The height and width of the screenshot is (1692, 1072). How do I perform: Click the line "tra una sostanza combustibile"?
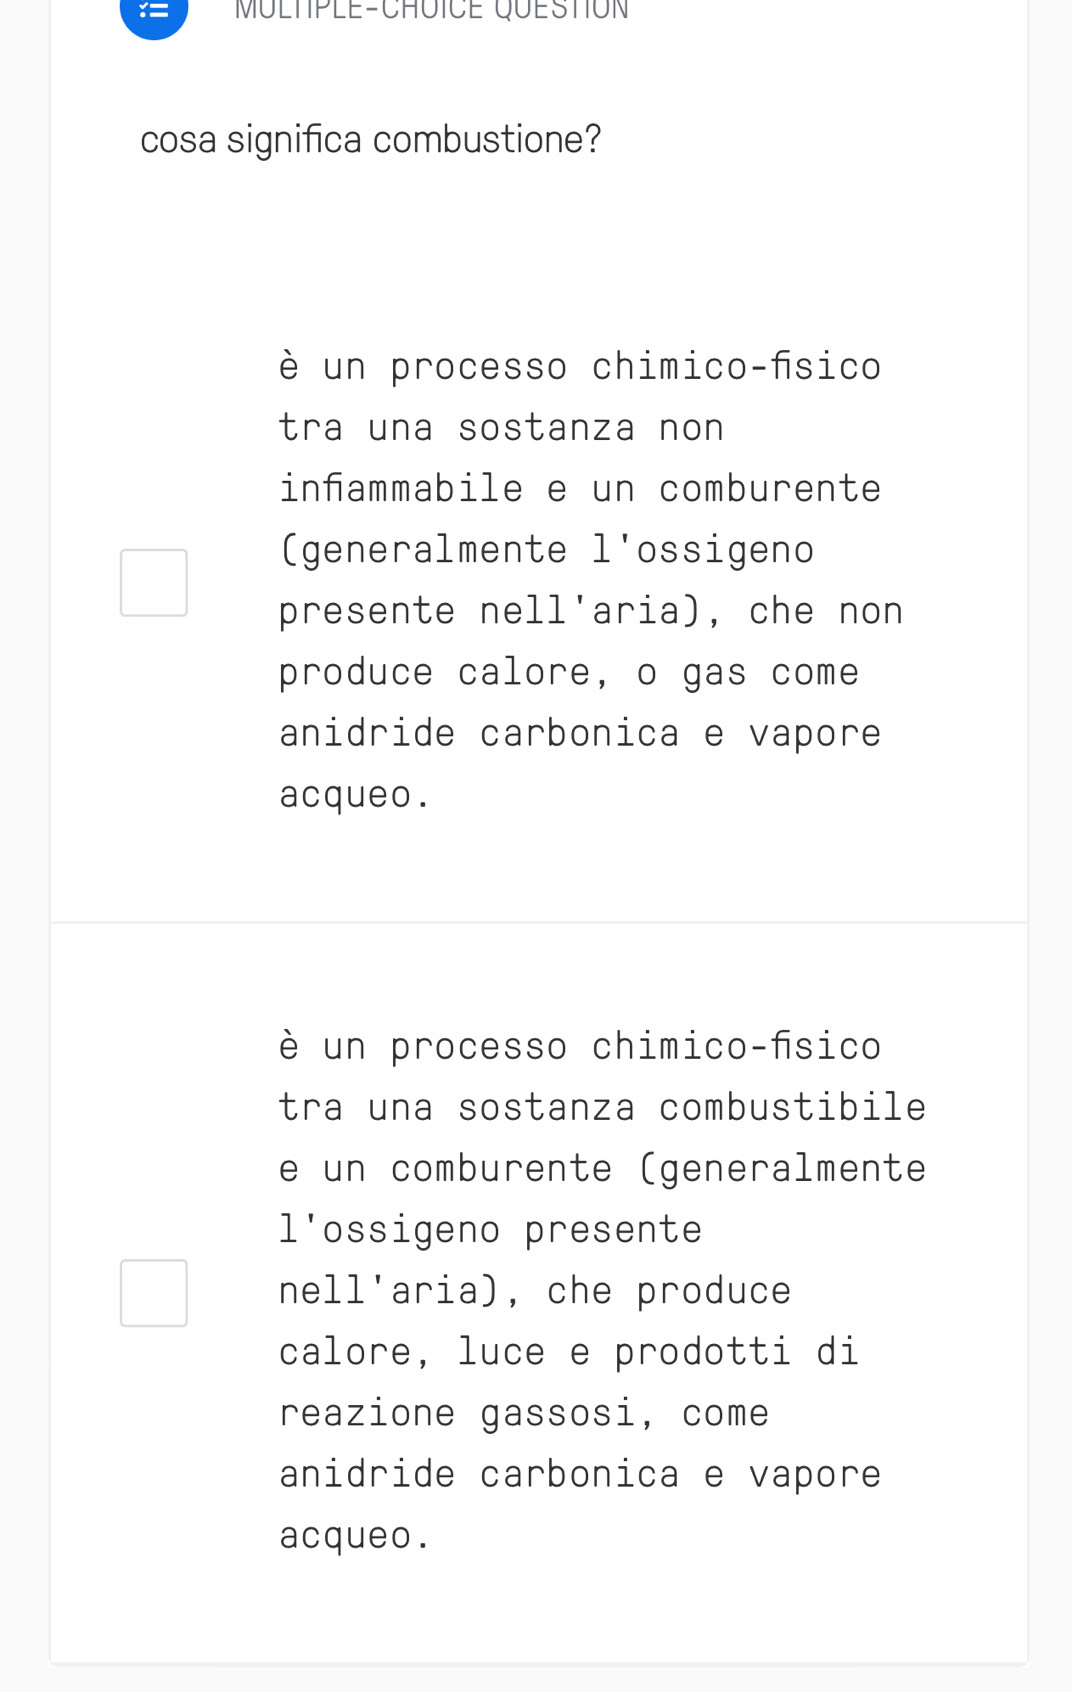point(602,1108)
